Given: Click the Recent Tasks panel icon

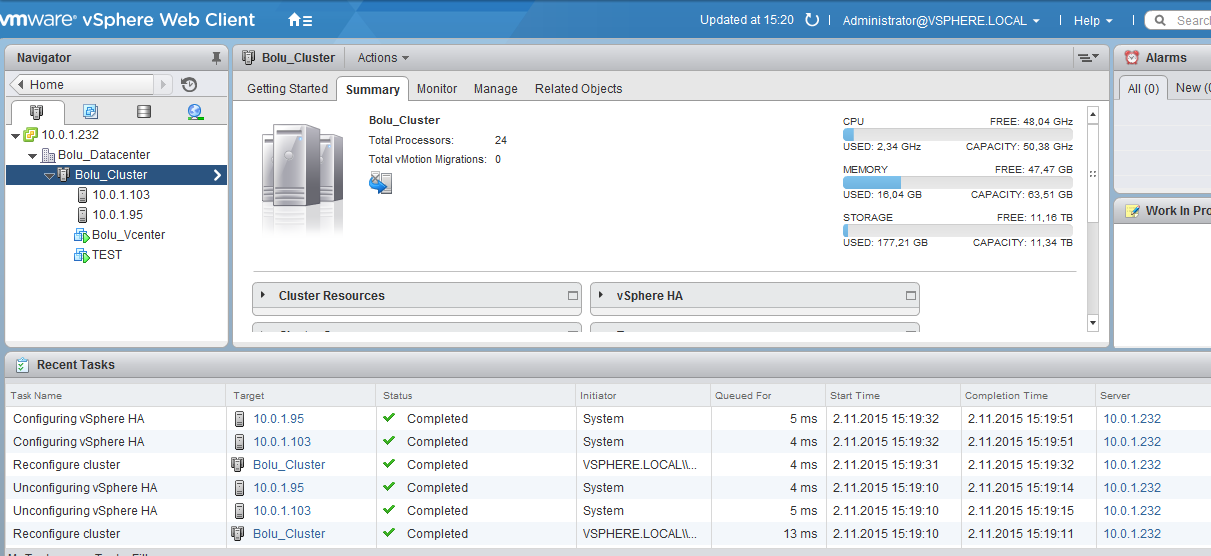Looking at the screenshot, I should [22, 365].
